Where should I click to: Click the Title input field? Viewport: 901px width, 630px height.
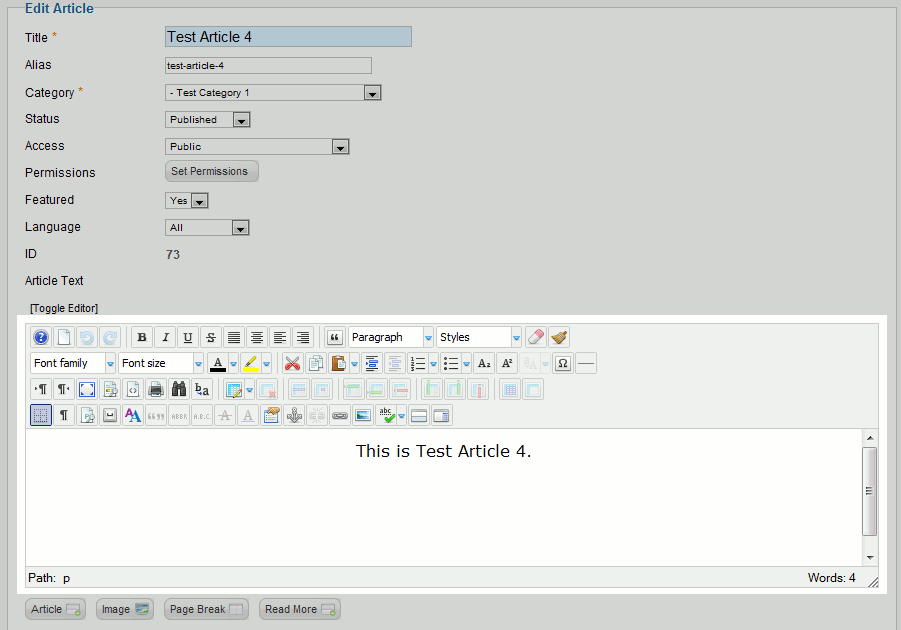pos(288,37)
